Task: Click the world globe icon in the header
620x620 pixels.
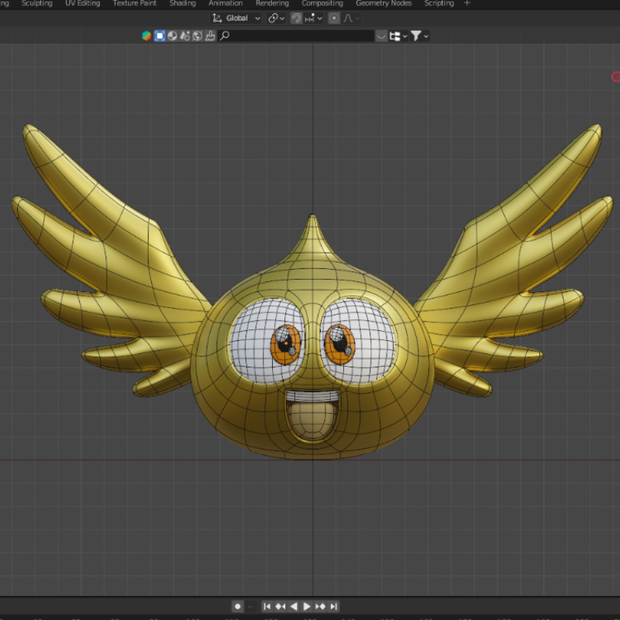Action: 197,36
